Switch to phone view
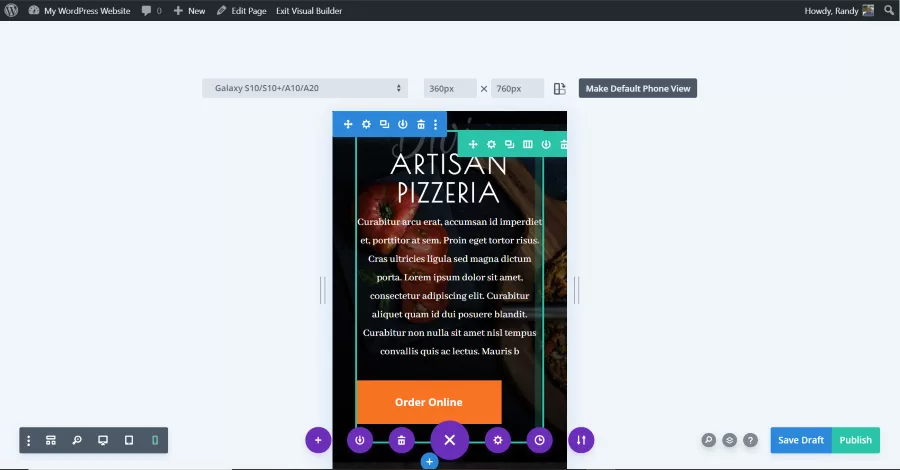Viewport: 900px width, 470px height. tap(155, 440)
